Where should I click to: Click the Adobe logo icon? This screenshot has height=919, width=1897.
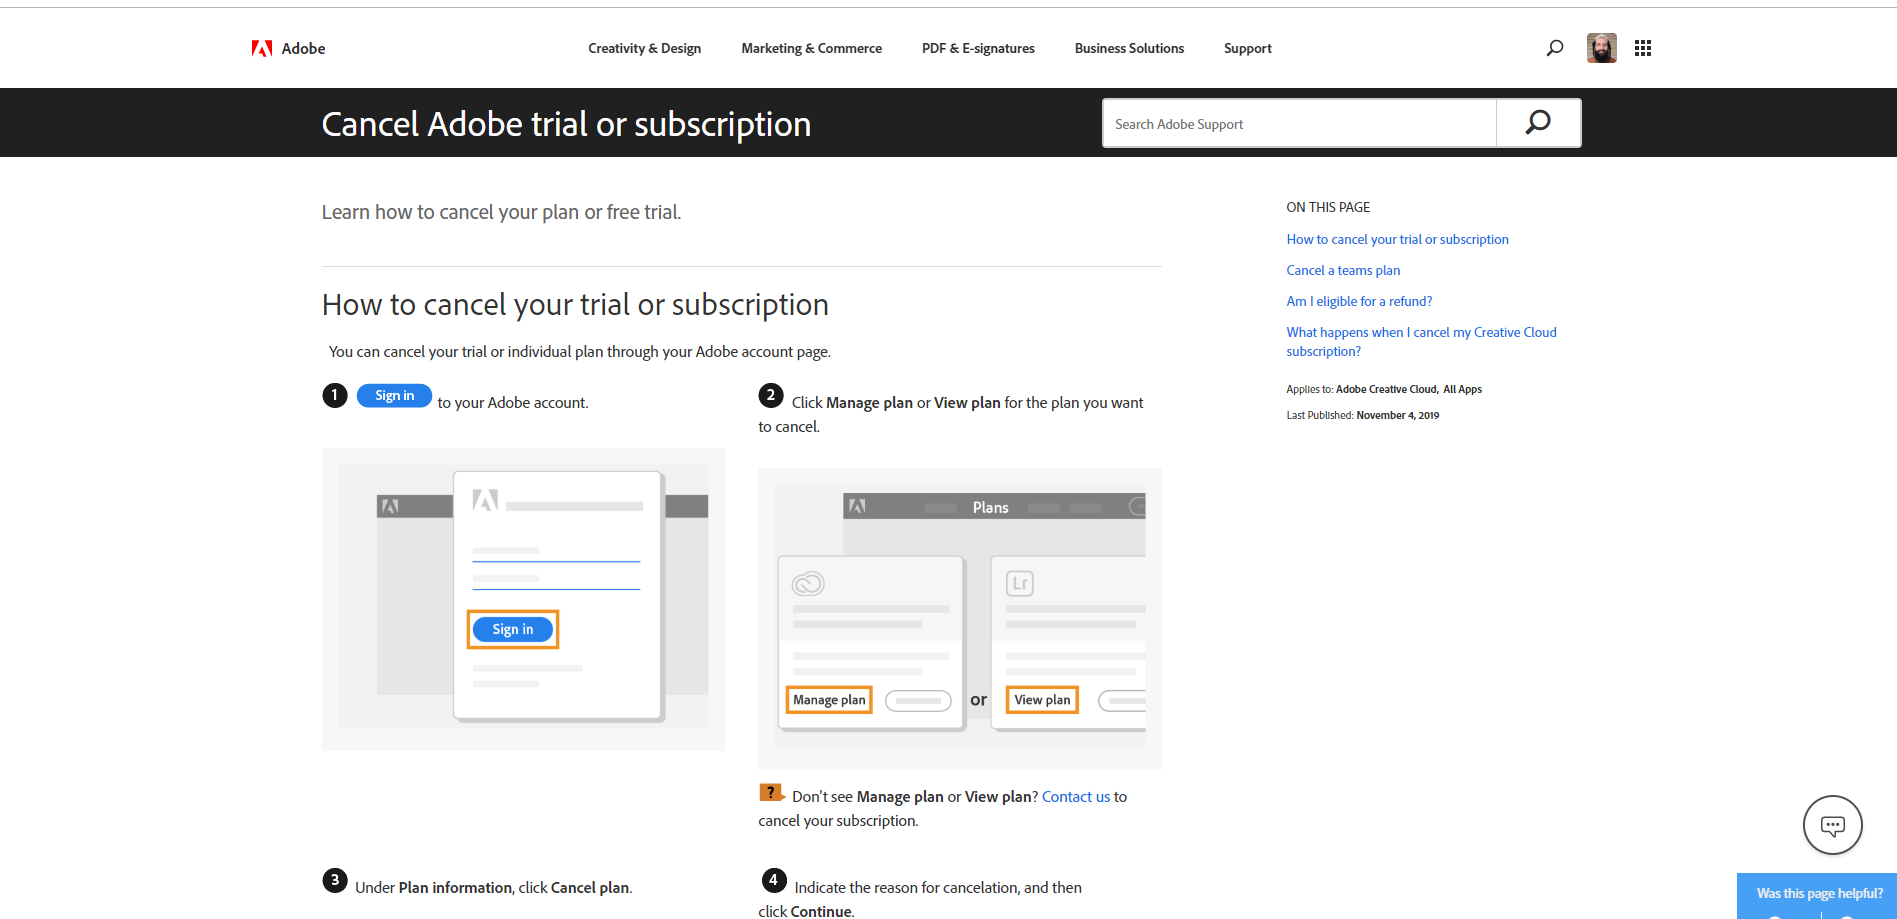(262, 48)
